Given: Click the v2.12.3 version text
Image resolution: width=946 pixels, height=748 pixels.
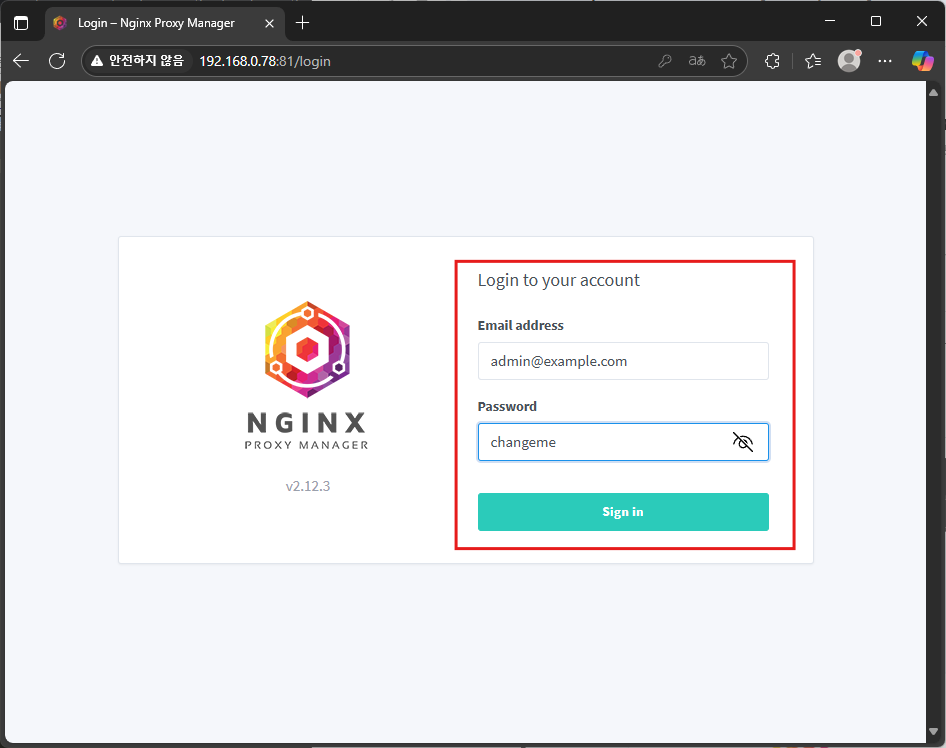Looking at the screenshot, I should [x=308, y=486].
